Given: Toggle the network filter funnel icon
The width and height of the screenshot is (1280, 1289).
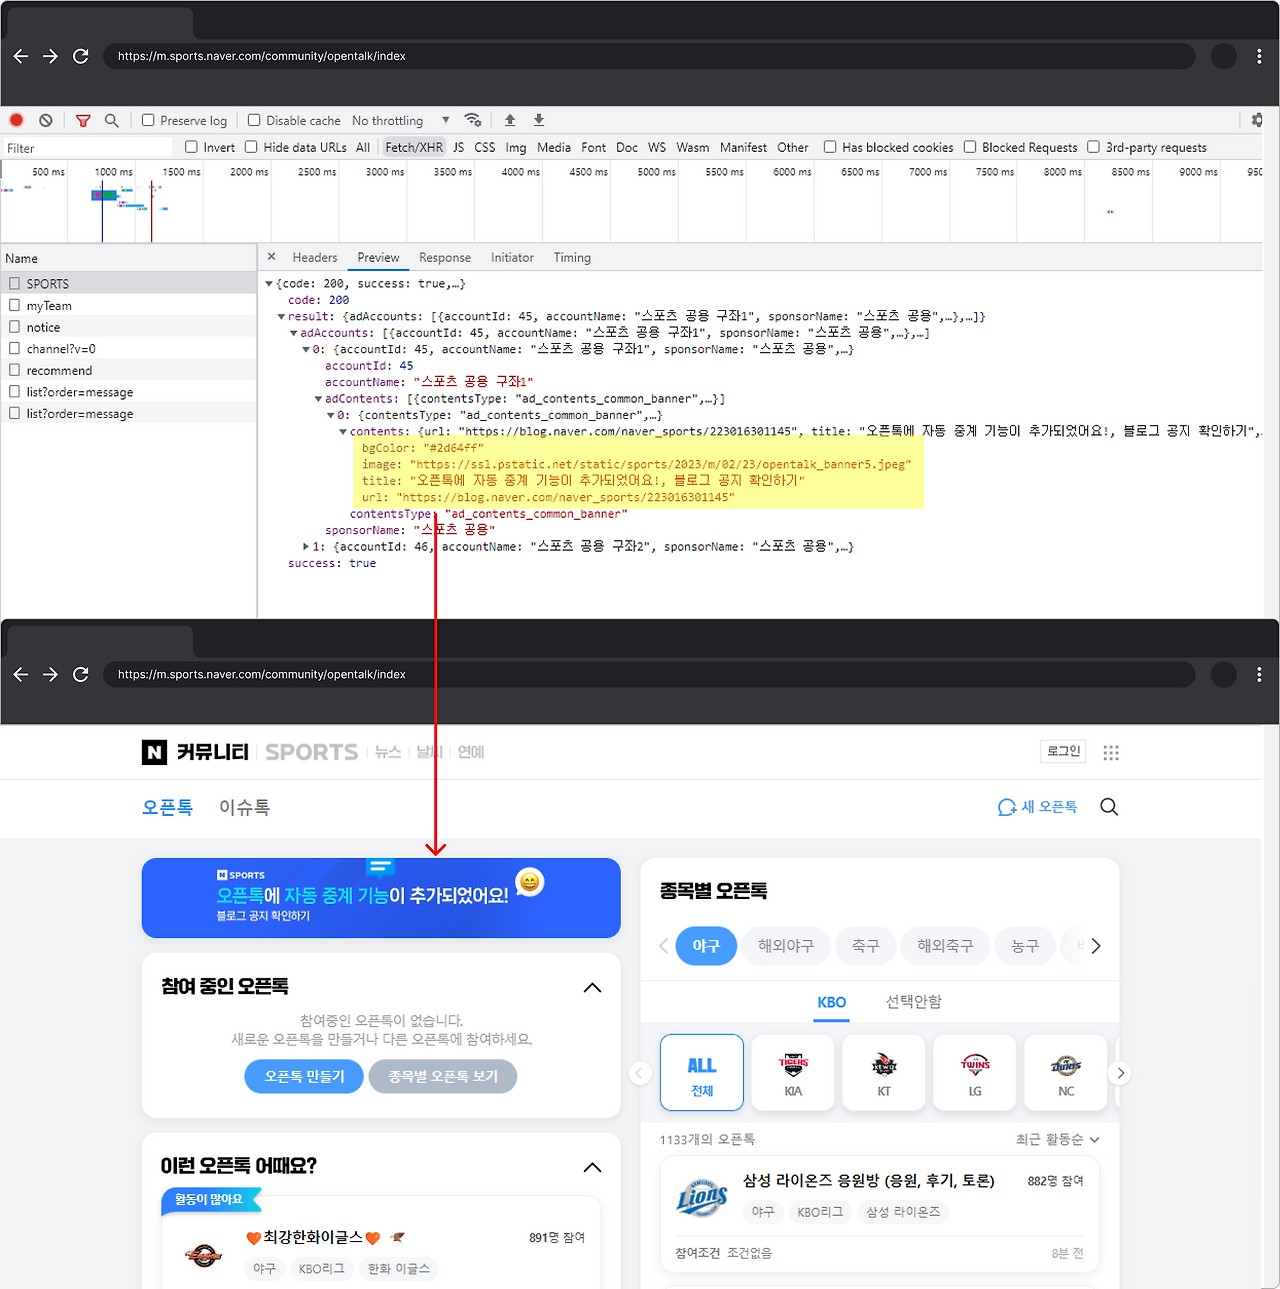Looking at the screenshot, I should click(x=83, y=121).
